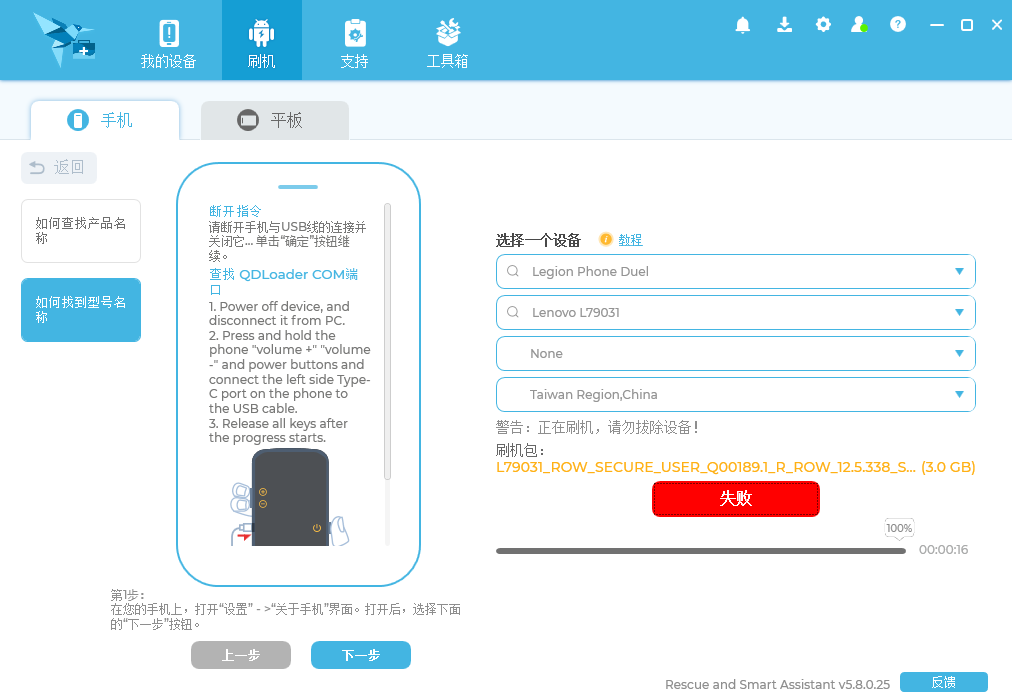Click the 100% progress label
This screenshot has width=1012, height=700.
[x=899, y=528]
